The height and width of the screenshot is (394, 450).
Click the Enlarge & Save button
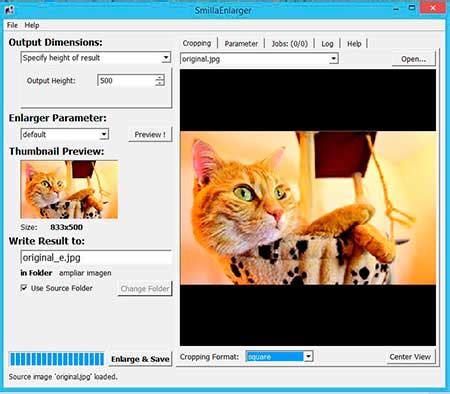tap(140, 359)
